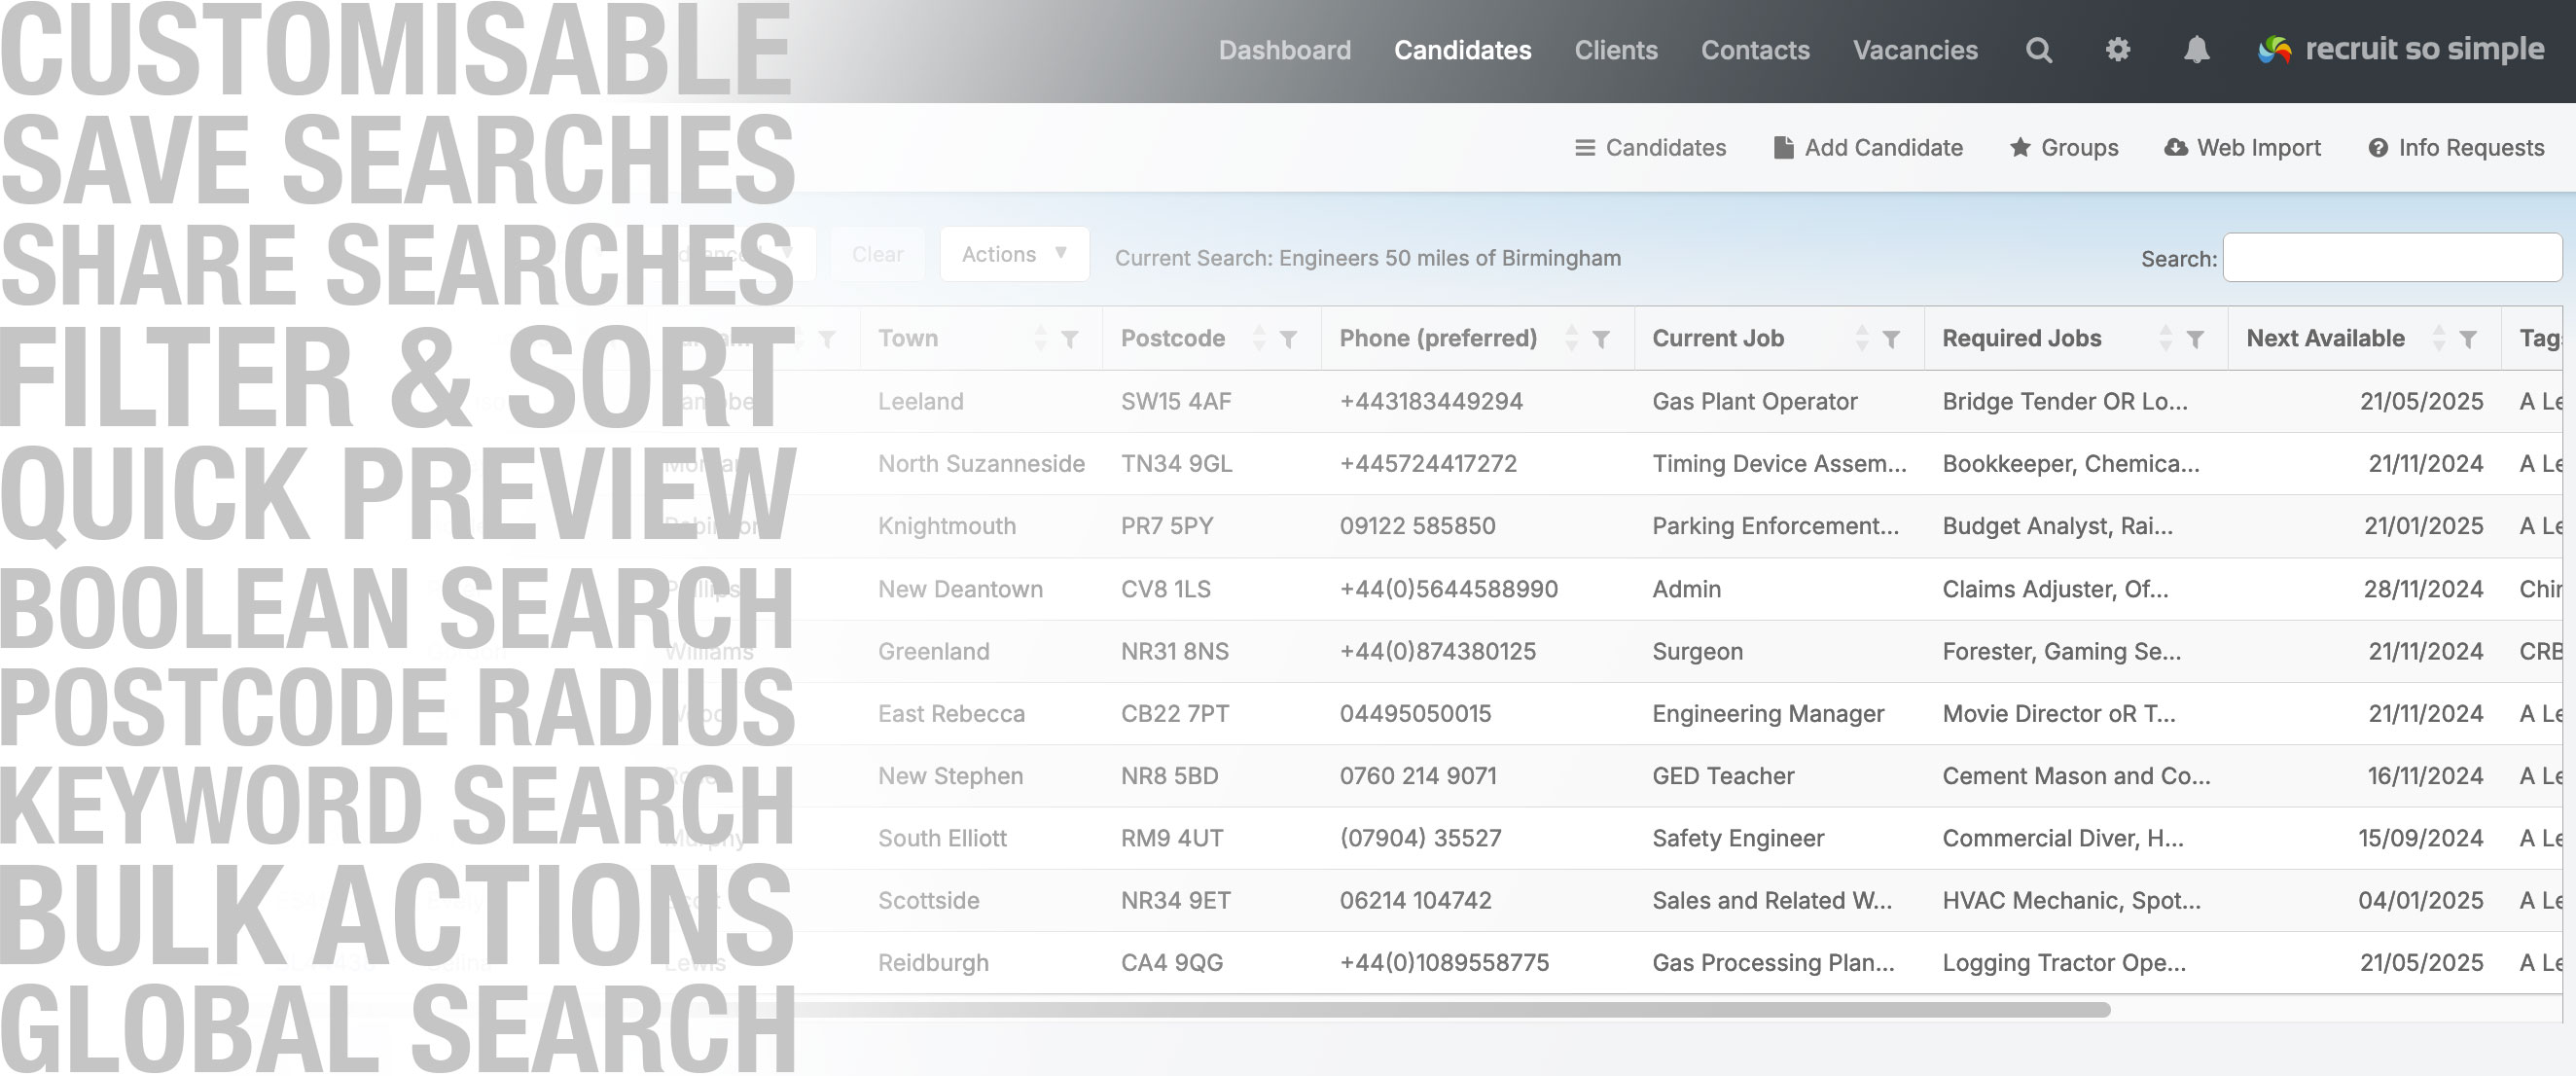Open the Add Candidate icon
2576x1076 pixels.
1781,148
